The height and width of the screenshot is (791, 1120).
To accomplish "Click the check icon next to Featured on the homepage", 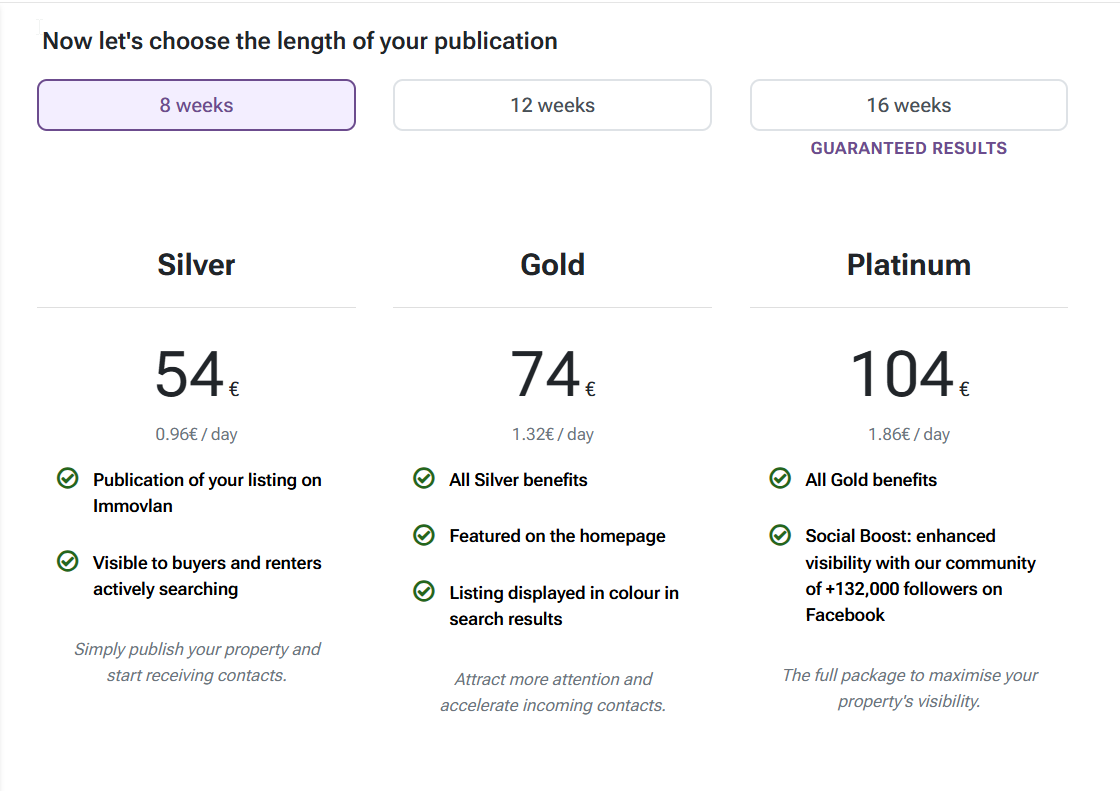I will [424, 534].
